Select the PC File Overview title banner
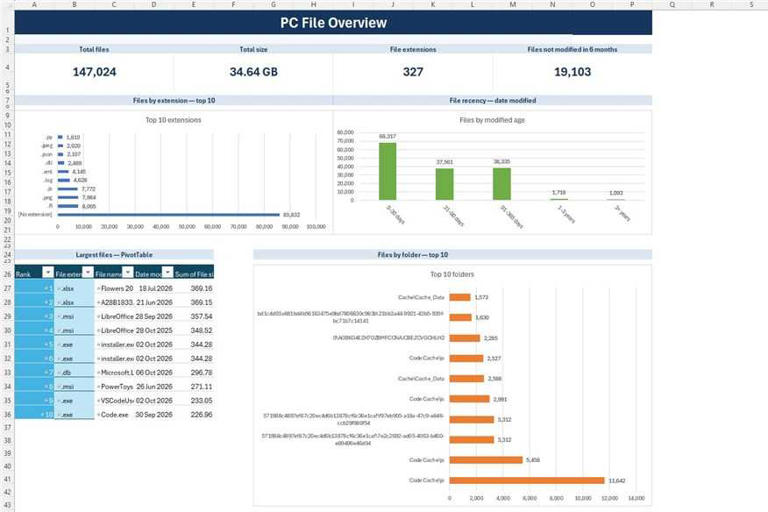The image size is (768, 512). coord(333,23)
